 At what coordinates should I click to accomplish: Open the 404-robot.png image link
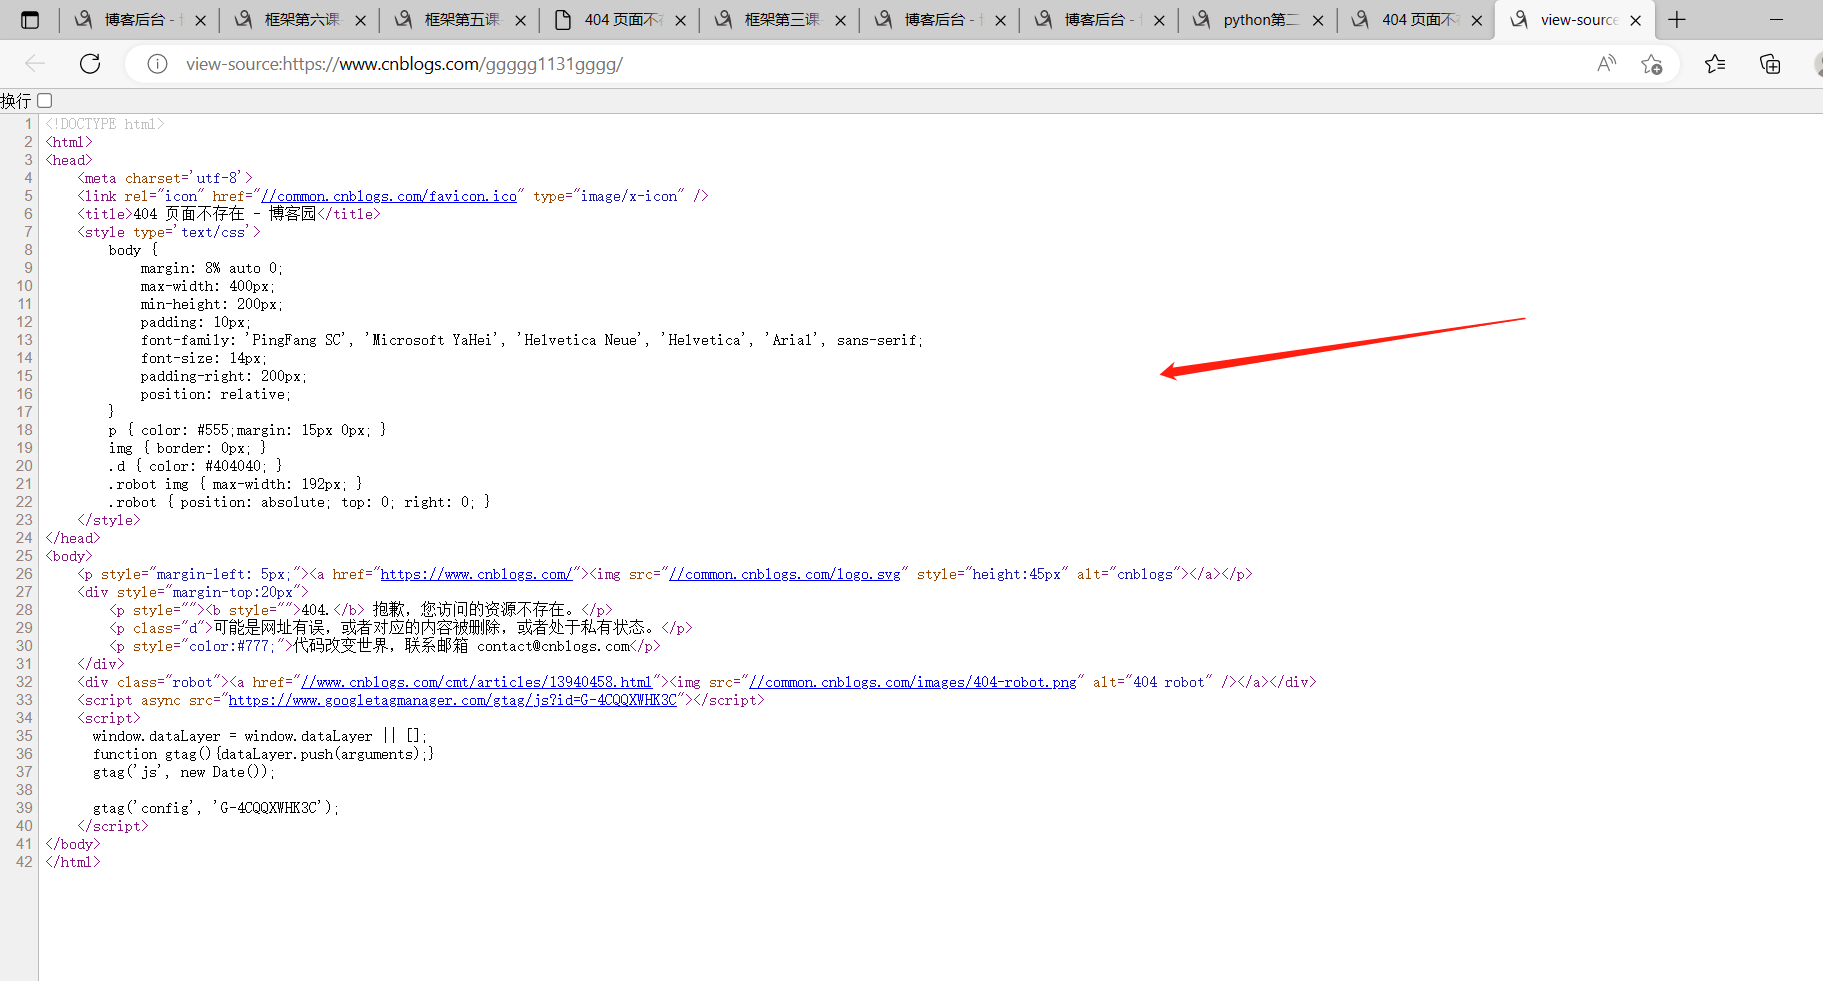point(913,682)
